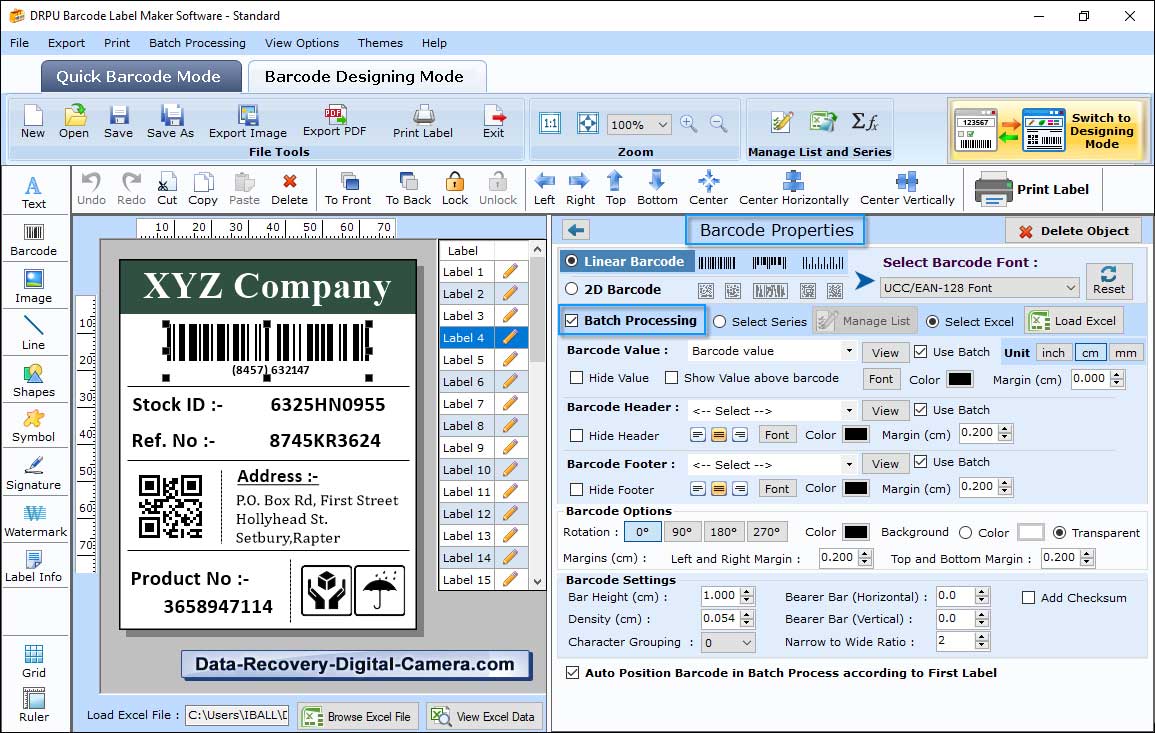Bring object To Front
Image resolution: width=1155 pixels, height=733 pixels.
[x=348, y=189]
